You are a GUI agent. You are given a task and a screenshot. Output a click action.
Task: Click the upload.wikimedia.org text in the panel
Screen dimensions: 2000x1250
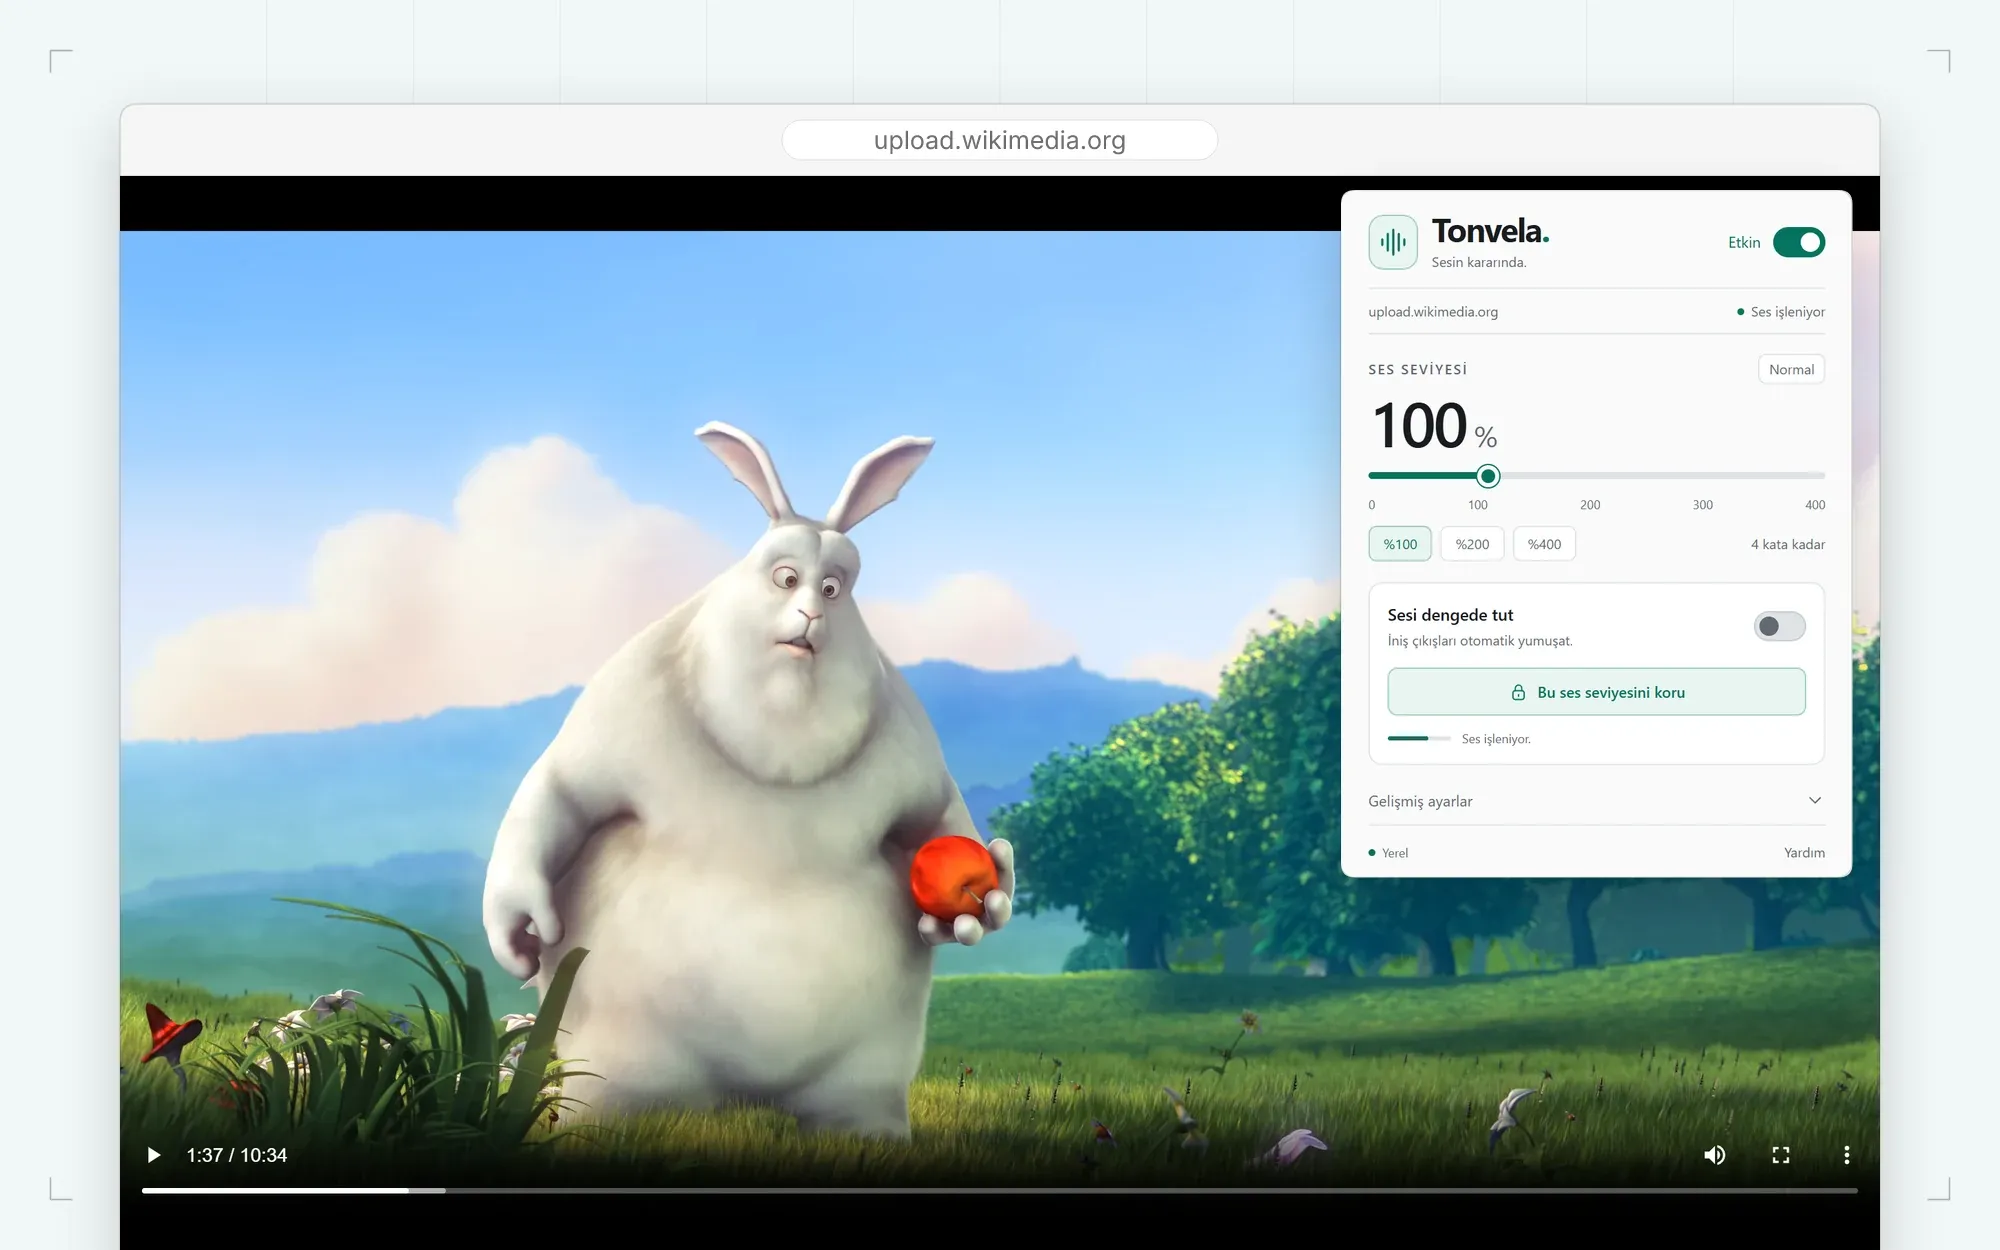click(1433, 312)
